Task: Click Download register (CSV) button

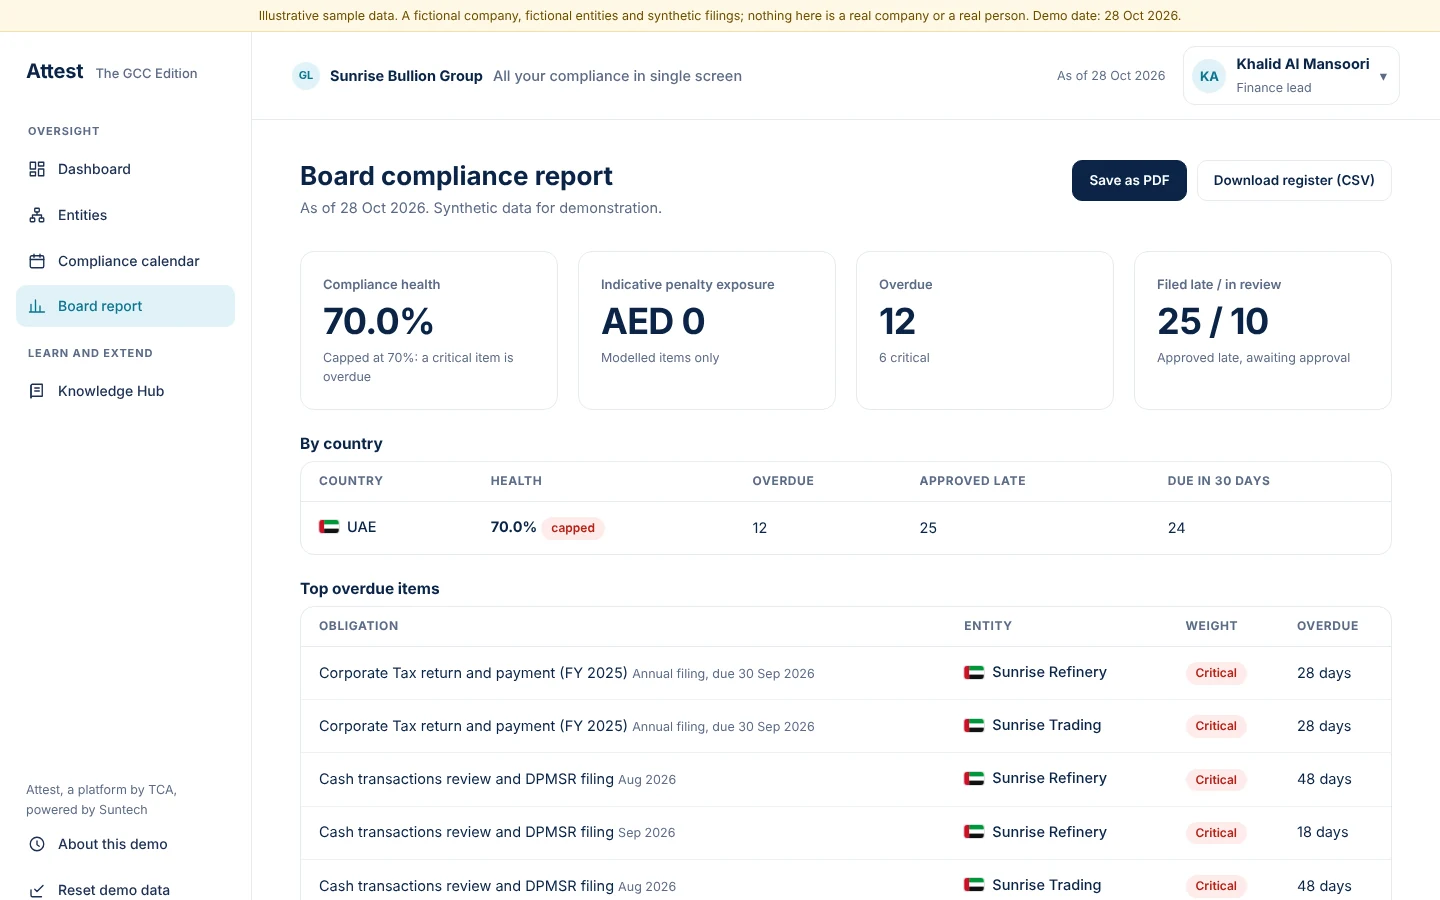Action: point(1294,180)
